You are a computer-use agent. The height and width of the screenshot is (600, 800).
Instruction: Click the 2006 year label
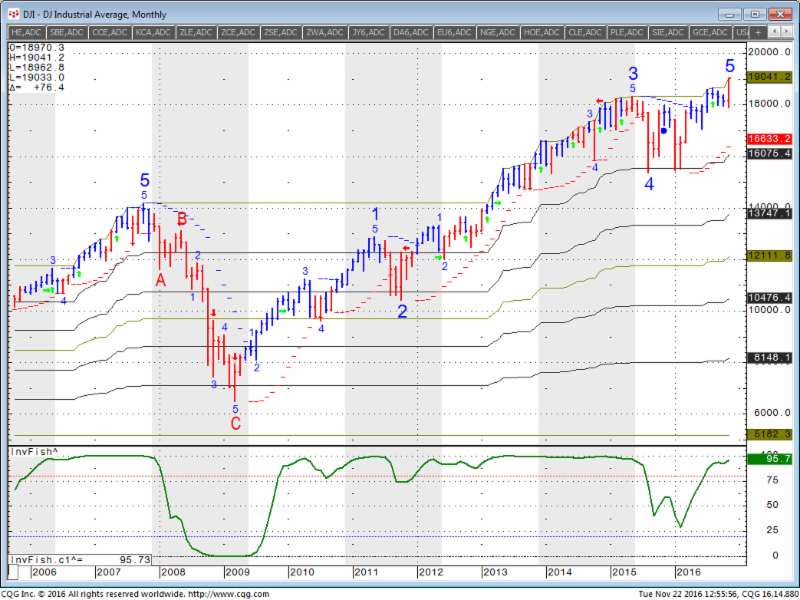tap(44, 572)
